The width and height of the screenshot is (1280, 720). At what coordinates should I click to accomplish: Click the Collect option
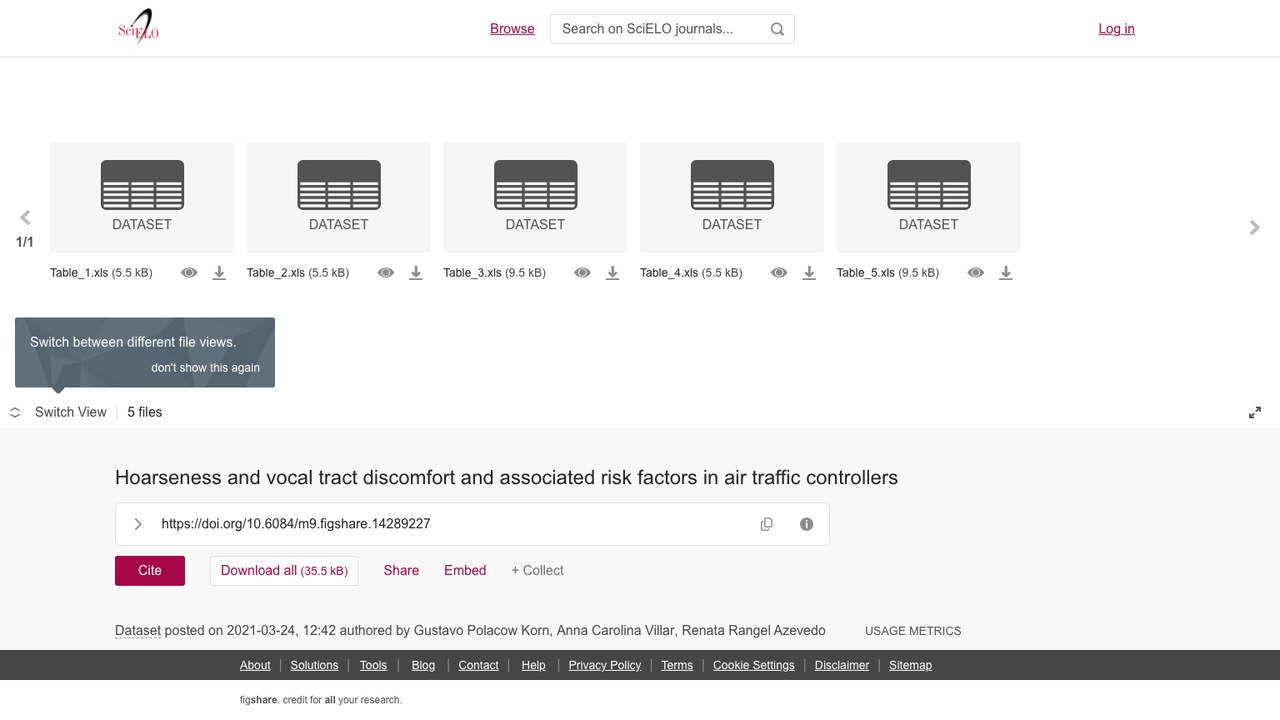coord(537,570)
